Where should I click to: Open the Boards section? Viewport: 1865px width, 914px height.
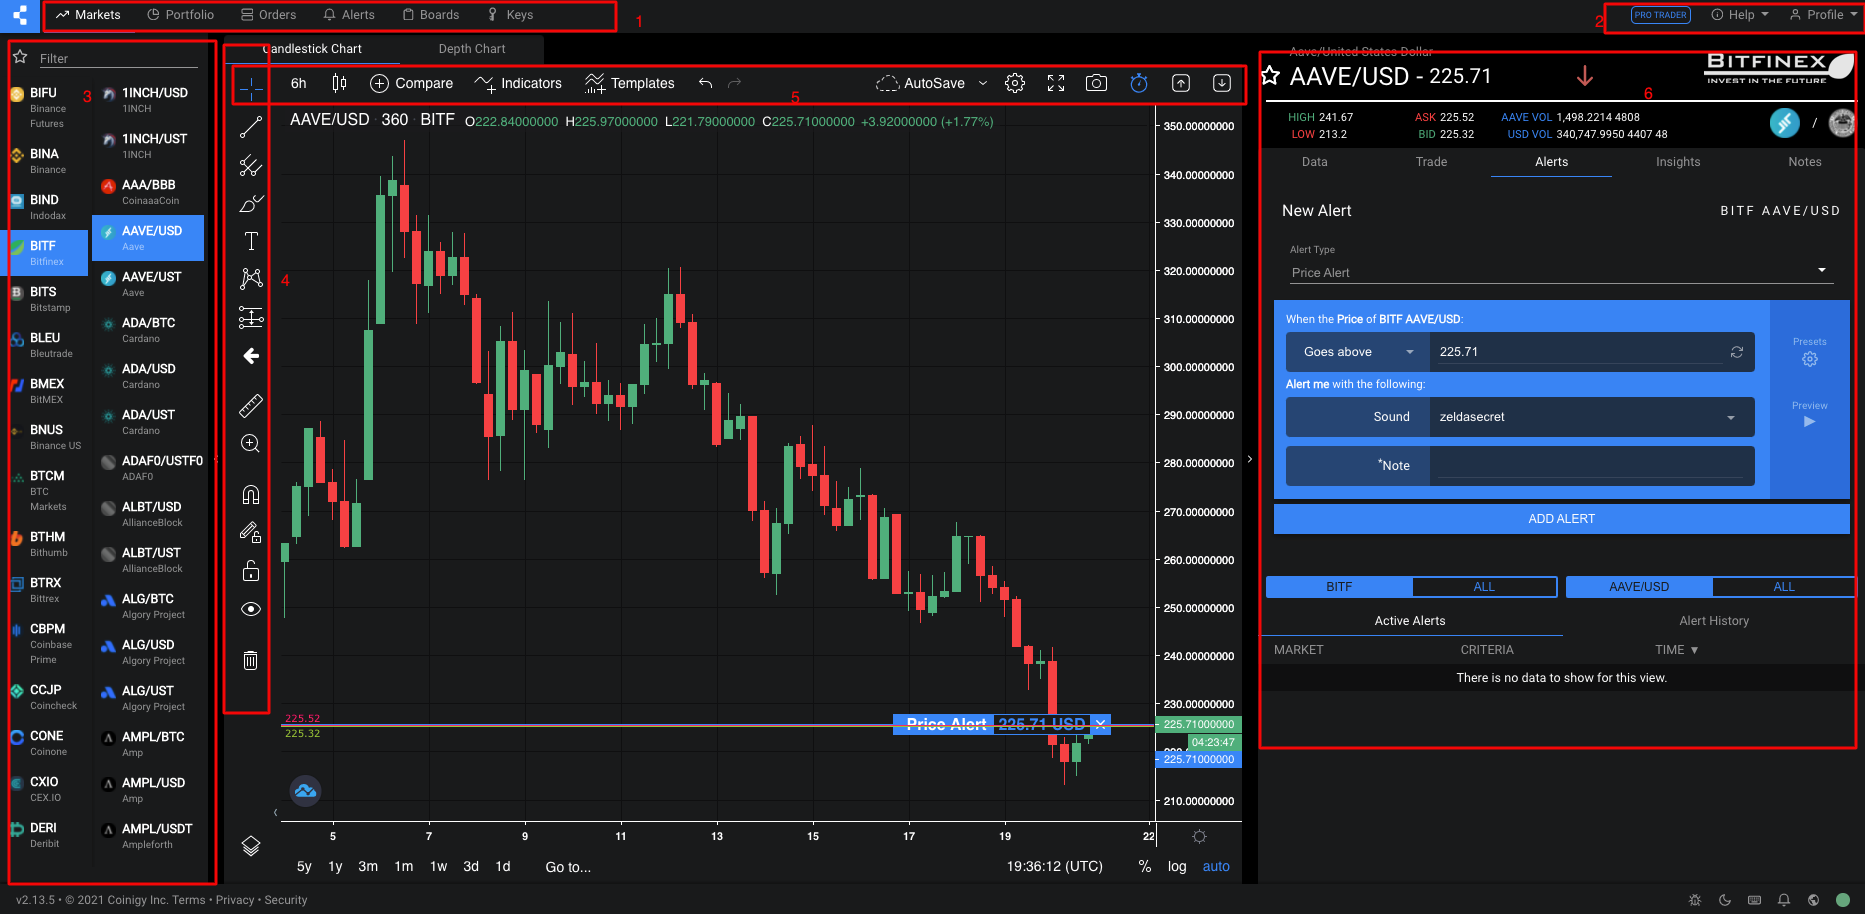[430, 15]
